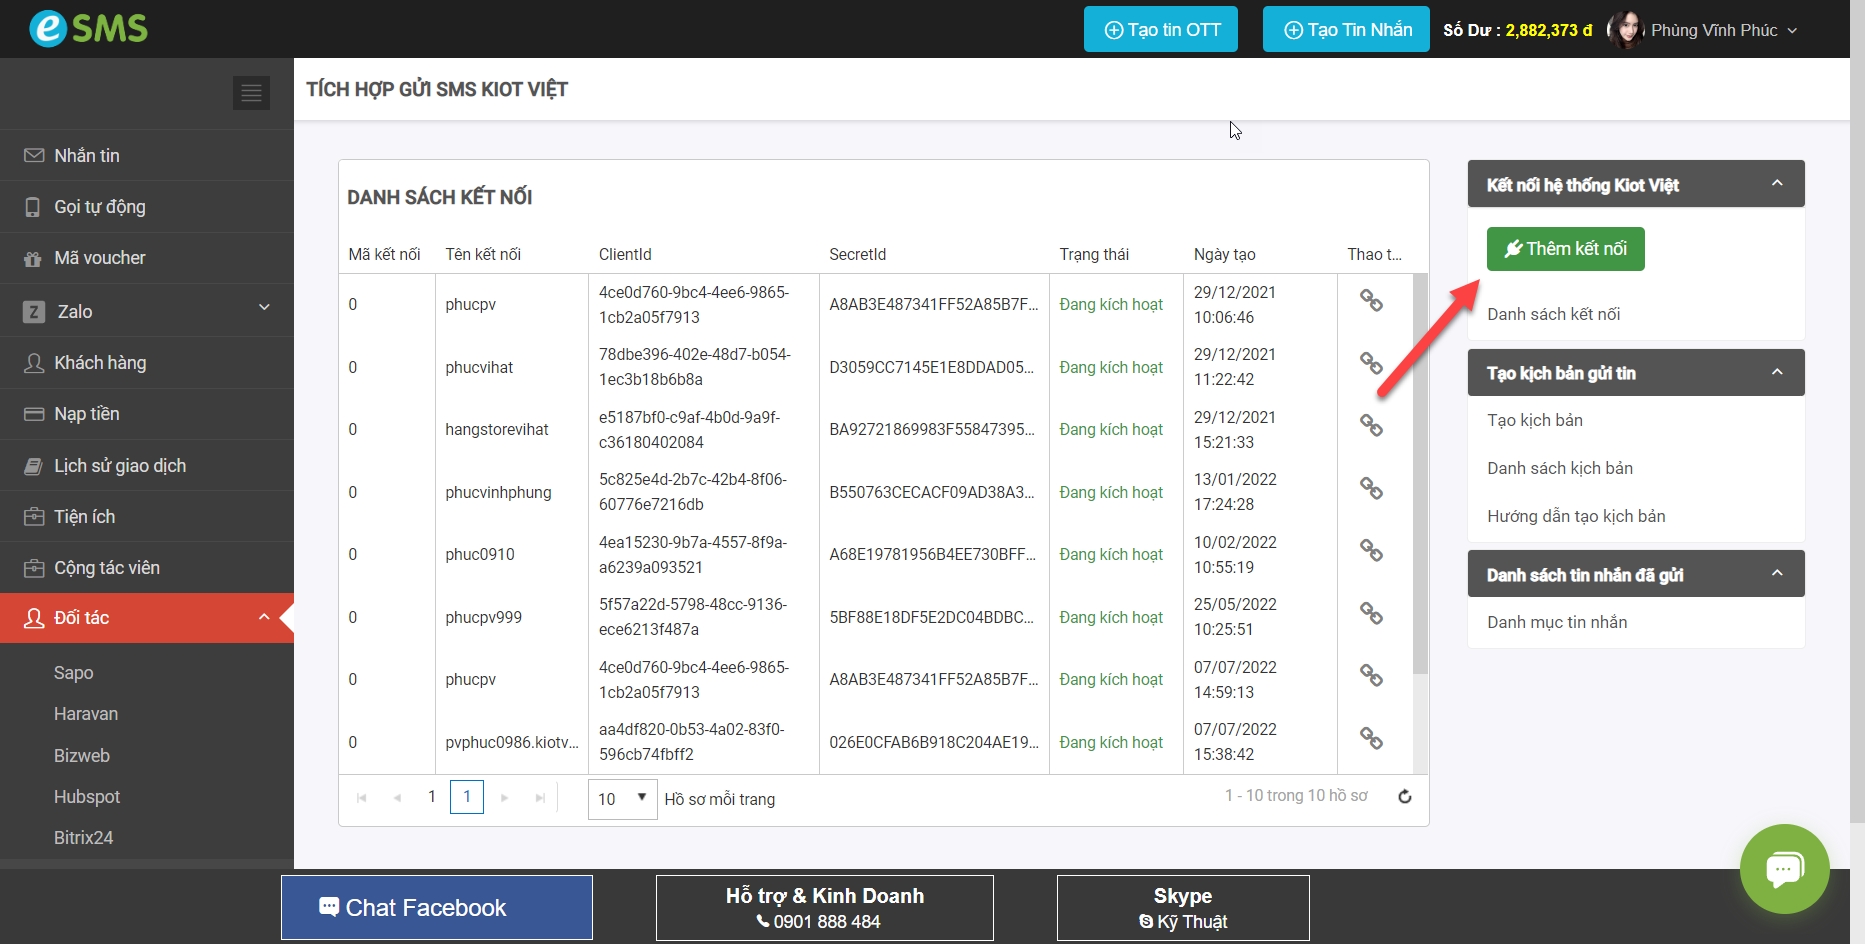Viewport: 1865px width, 944px height.
Task: Open the records per page dropdown
Action: 622,799
